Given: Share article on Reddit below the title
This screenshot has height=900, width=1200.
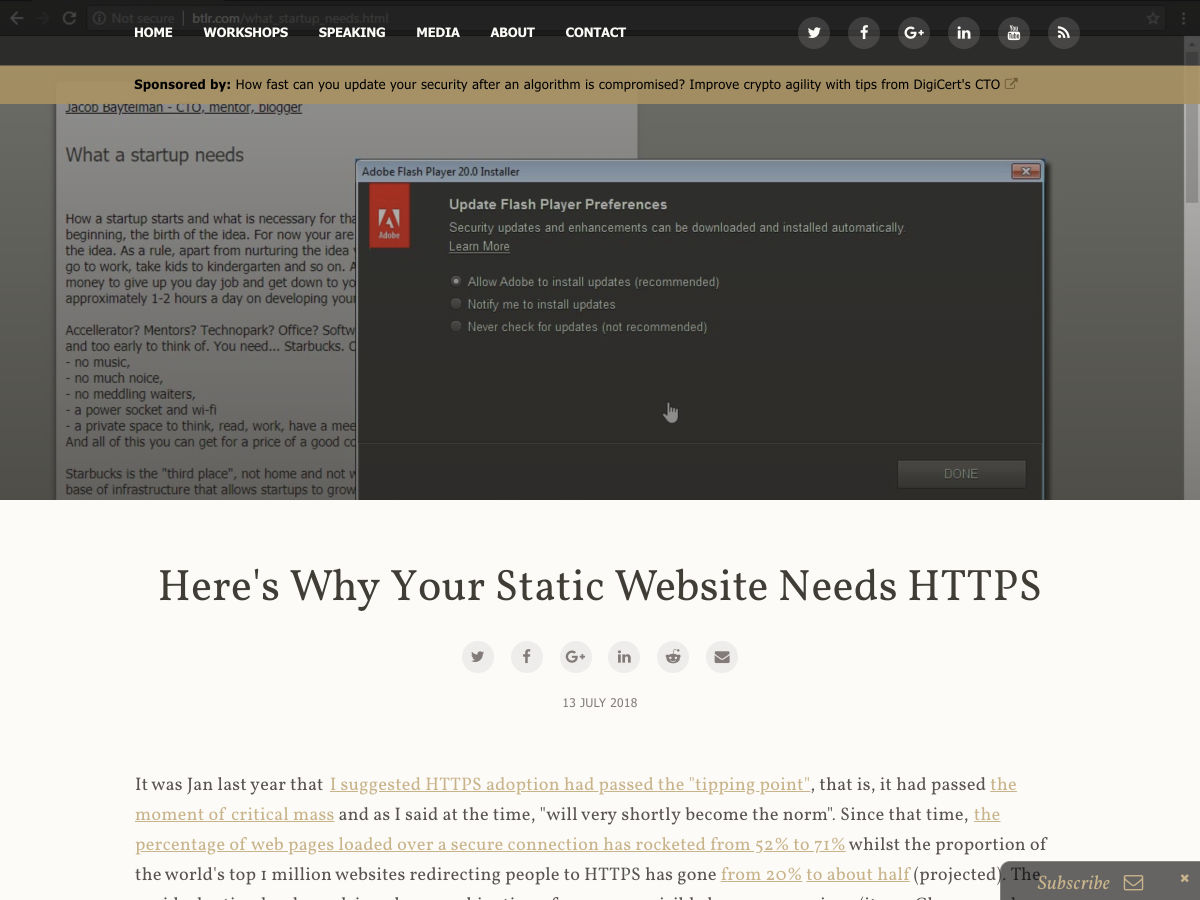Looking at the screenshot, I should tap(673, 657).
